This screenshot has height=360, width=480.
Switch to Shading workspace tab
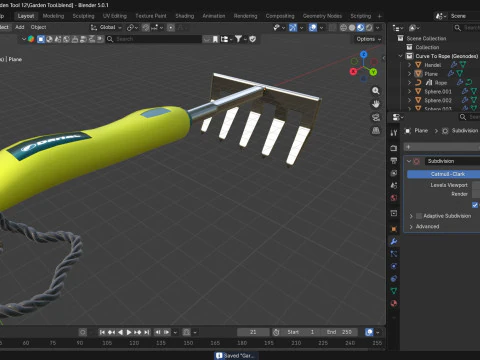point(185,16)
